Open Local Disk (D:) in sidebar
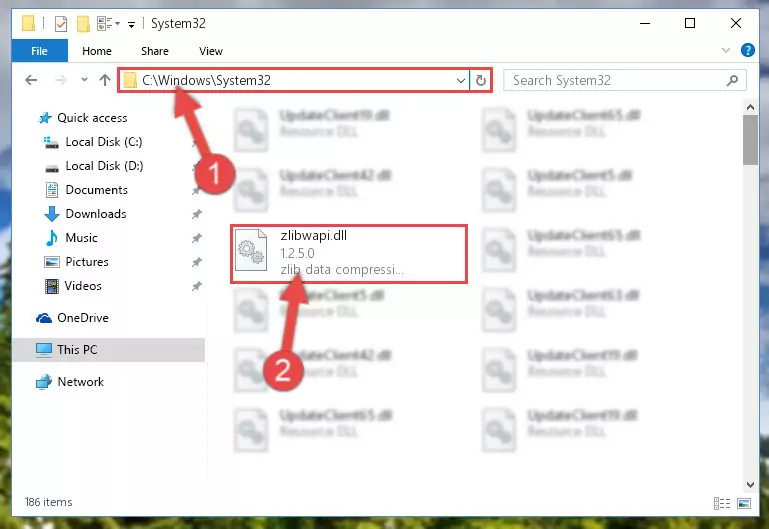This screenshot has width=769, height=529. 104,166
